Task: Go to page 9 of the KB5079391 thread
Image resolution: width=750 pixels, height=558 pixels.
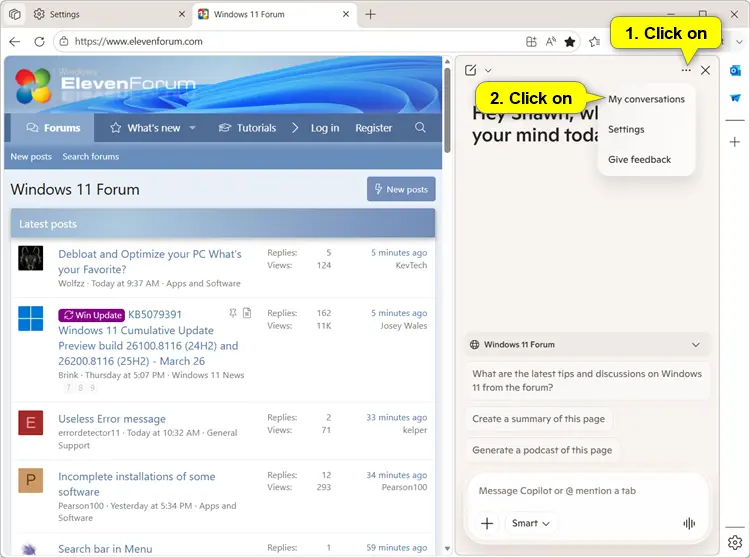Action: (x=92, y=388)
